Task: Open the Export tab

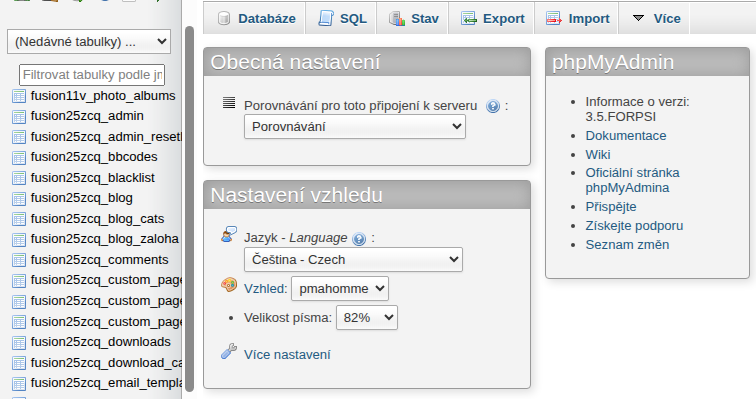Action: pos(492,18)
